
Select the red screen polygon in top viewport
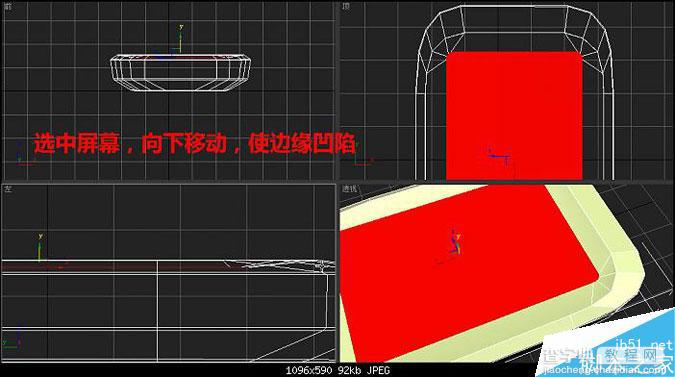tap(514, 115)
